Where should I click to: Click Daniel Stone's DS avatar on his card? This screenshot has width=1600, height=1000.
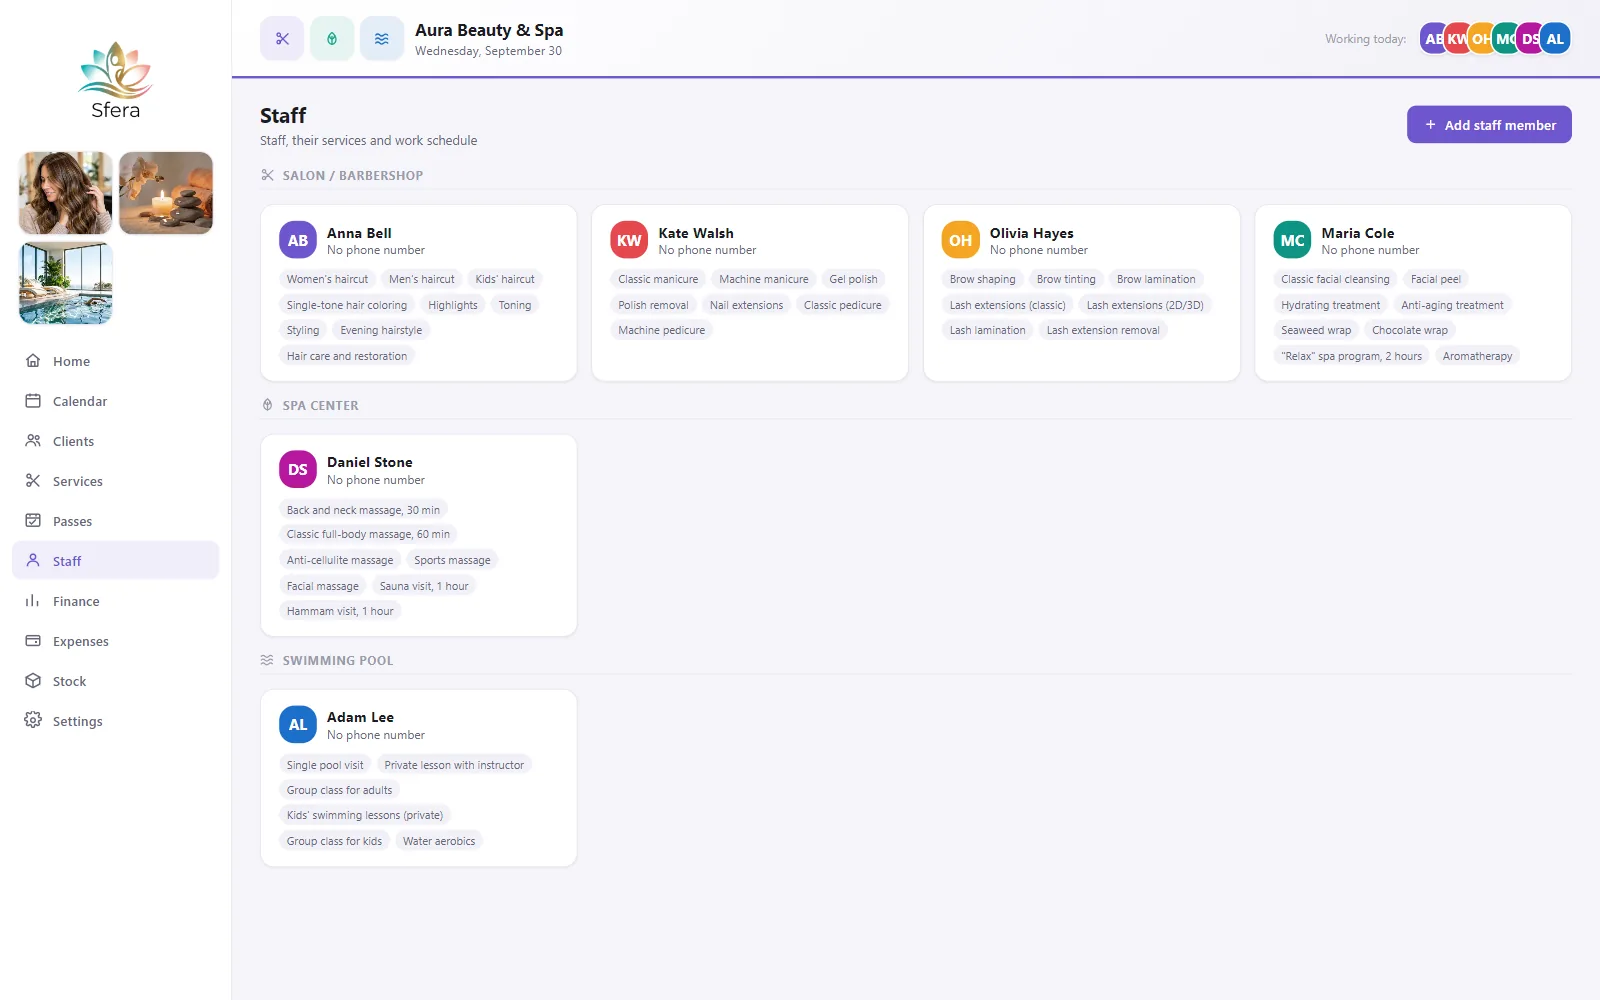298,470
